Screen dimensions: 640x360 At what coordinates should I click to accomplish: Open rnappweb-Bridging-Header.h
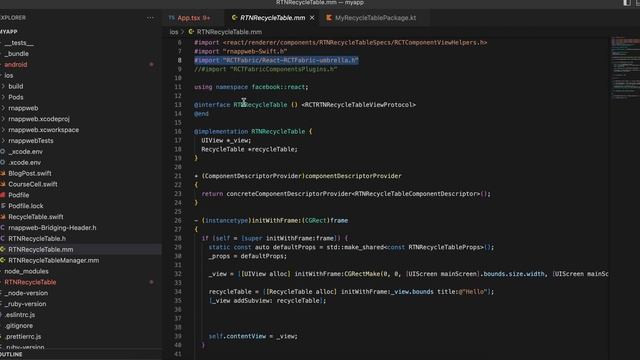click(x=52, y=228)
